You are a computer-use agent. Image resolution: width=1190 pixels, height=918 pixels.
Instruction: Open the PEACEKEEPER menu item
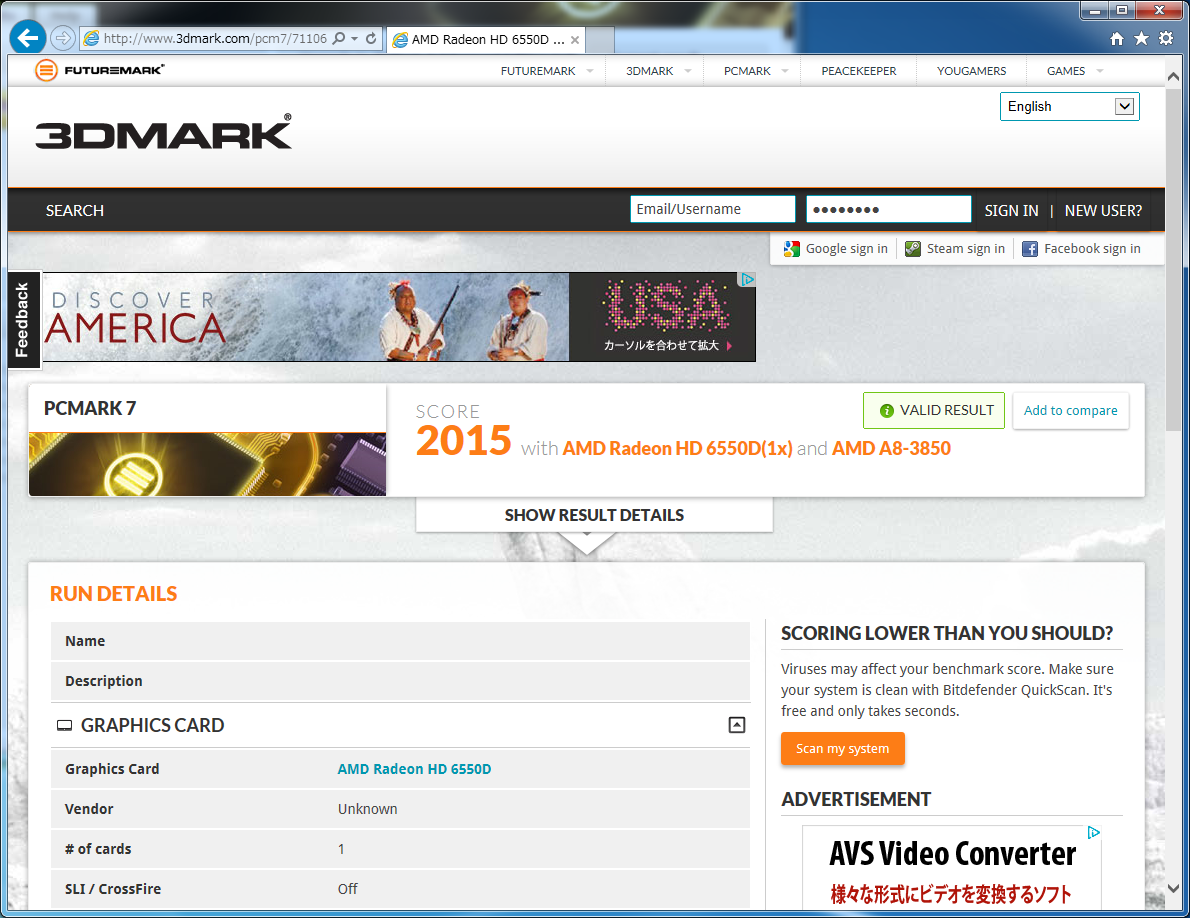pos(858,71)
